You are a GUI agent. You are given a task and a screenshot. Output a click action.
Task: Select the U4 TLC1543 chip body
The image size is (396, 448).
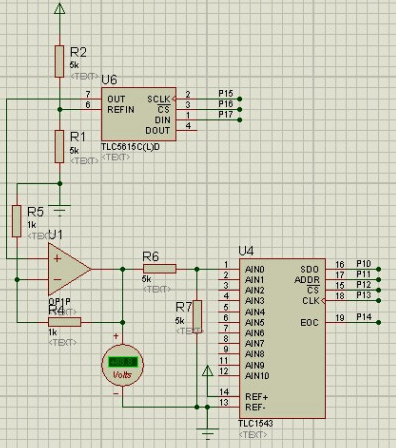282,338
